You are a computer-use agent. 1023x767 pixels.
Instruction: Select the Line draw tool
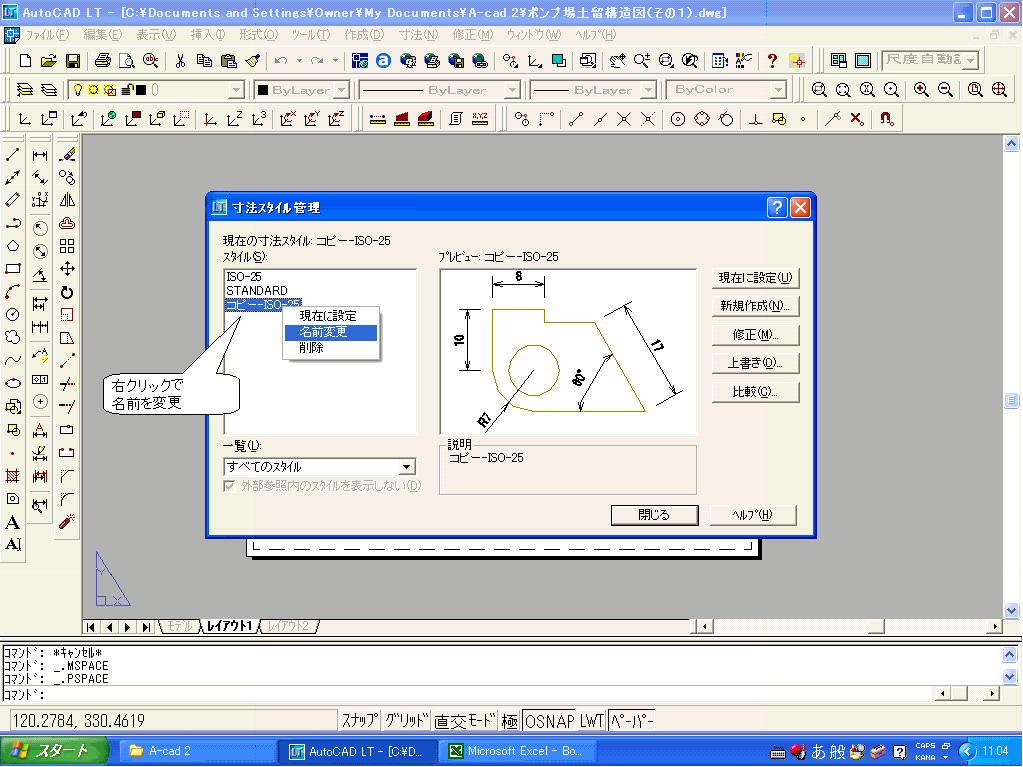pyautogui.click(x=12, y=155)
